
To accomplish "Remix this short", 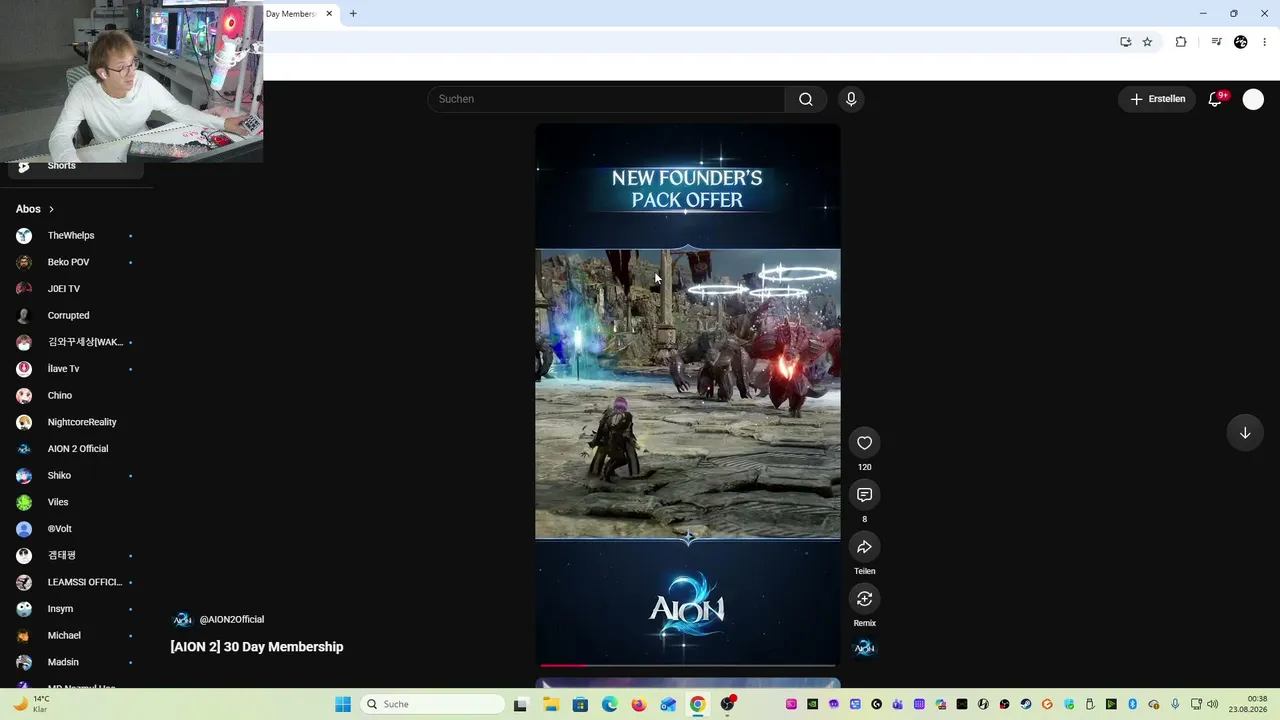I will 864,599.
